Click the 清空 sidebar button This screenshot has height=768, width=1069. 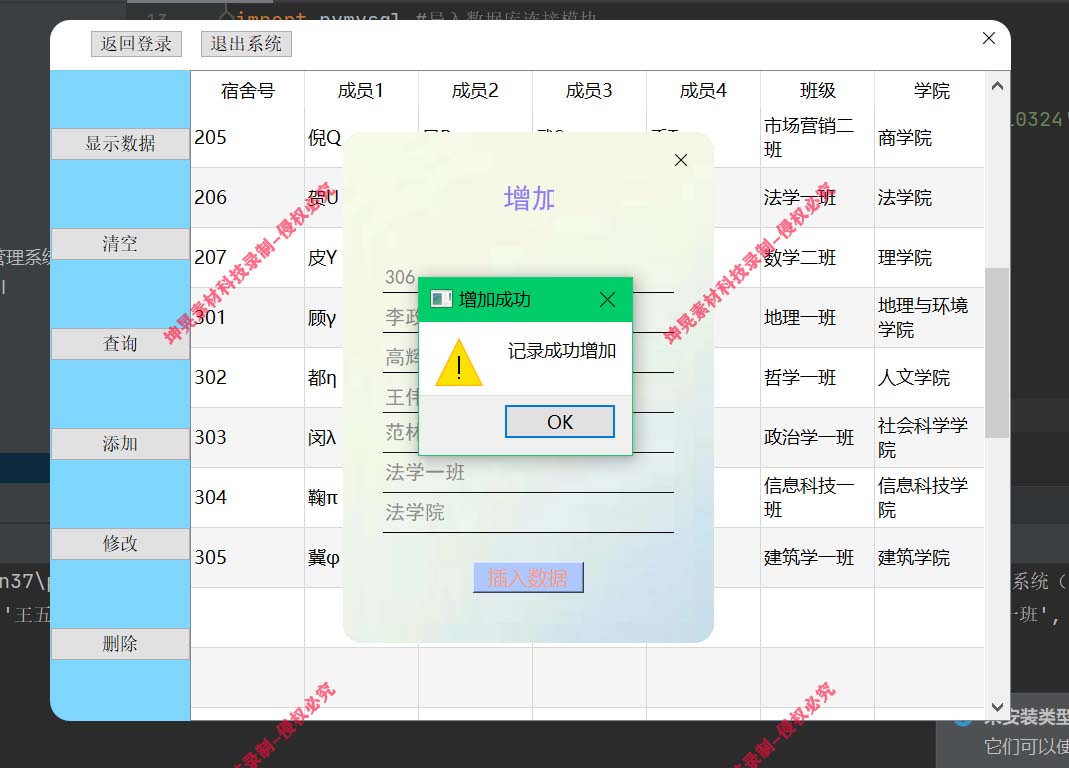[x=120, y=243]
